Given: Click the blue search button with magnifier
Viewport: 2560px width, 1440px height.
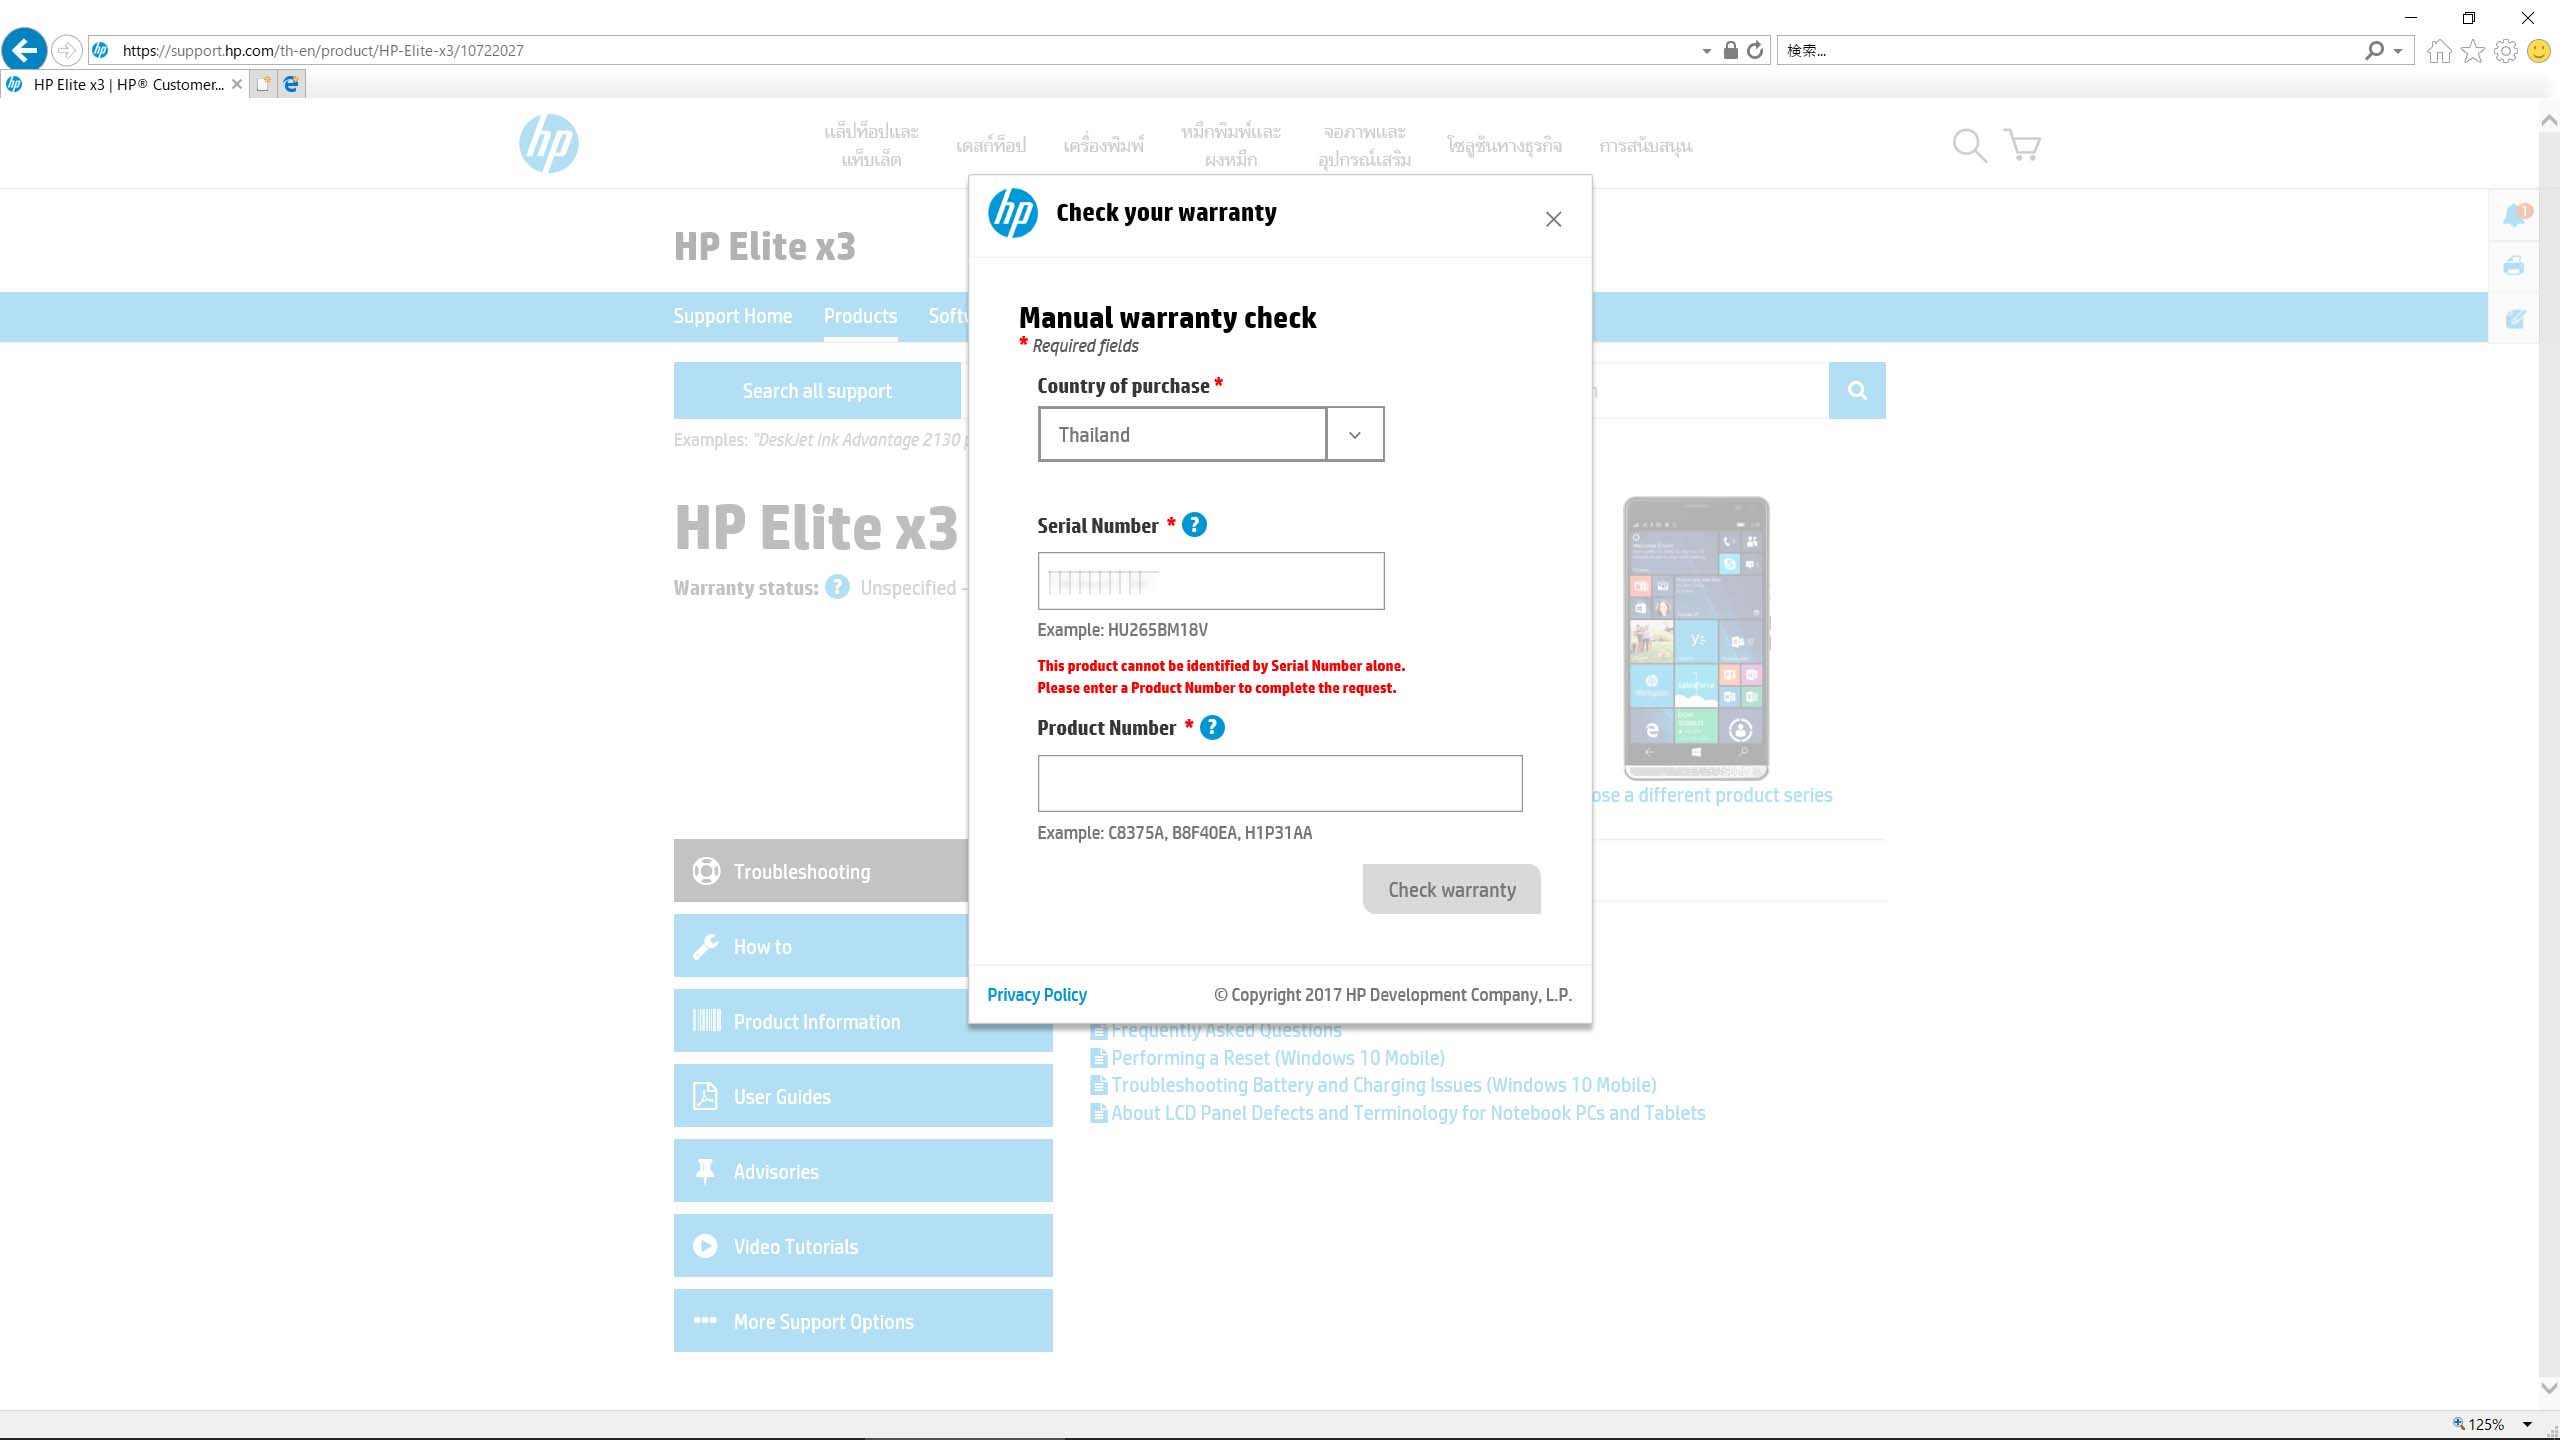Looking at the screenshot, I should pos(1857,391).
